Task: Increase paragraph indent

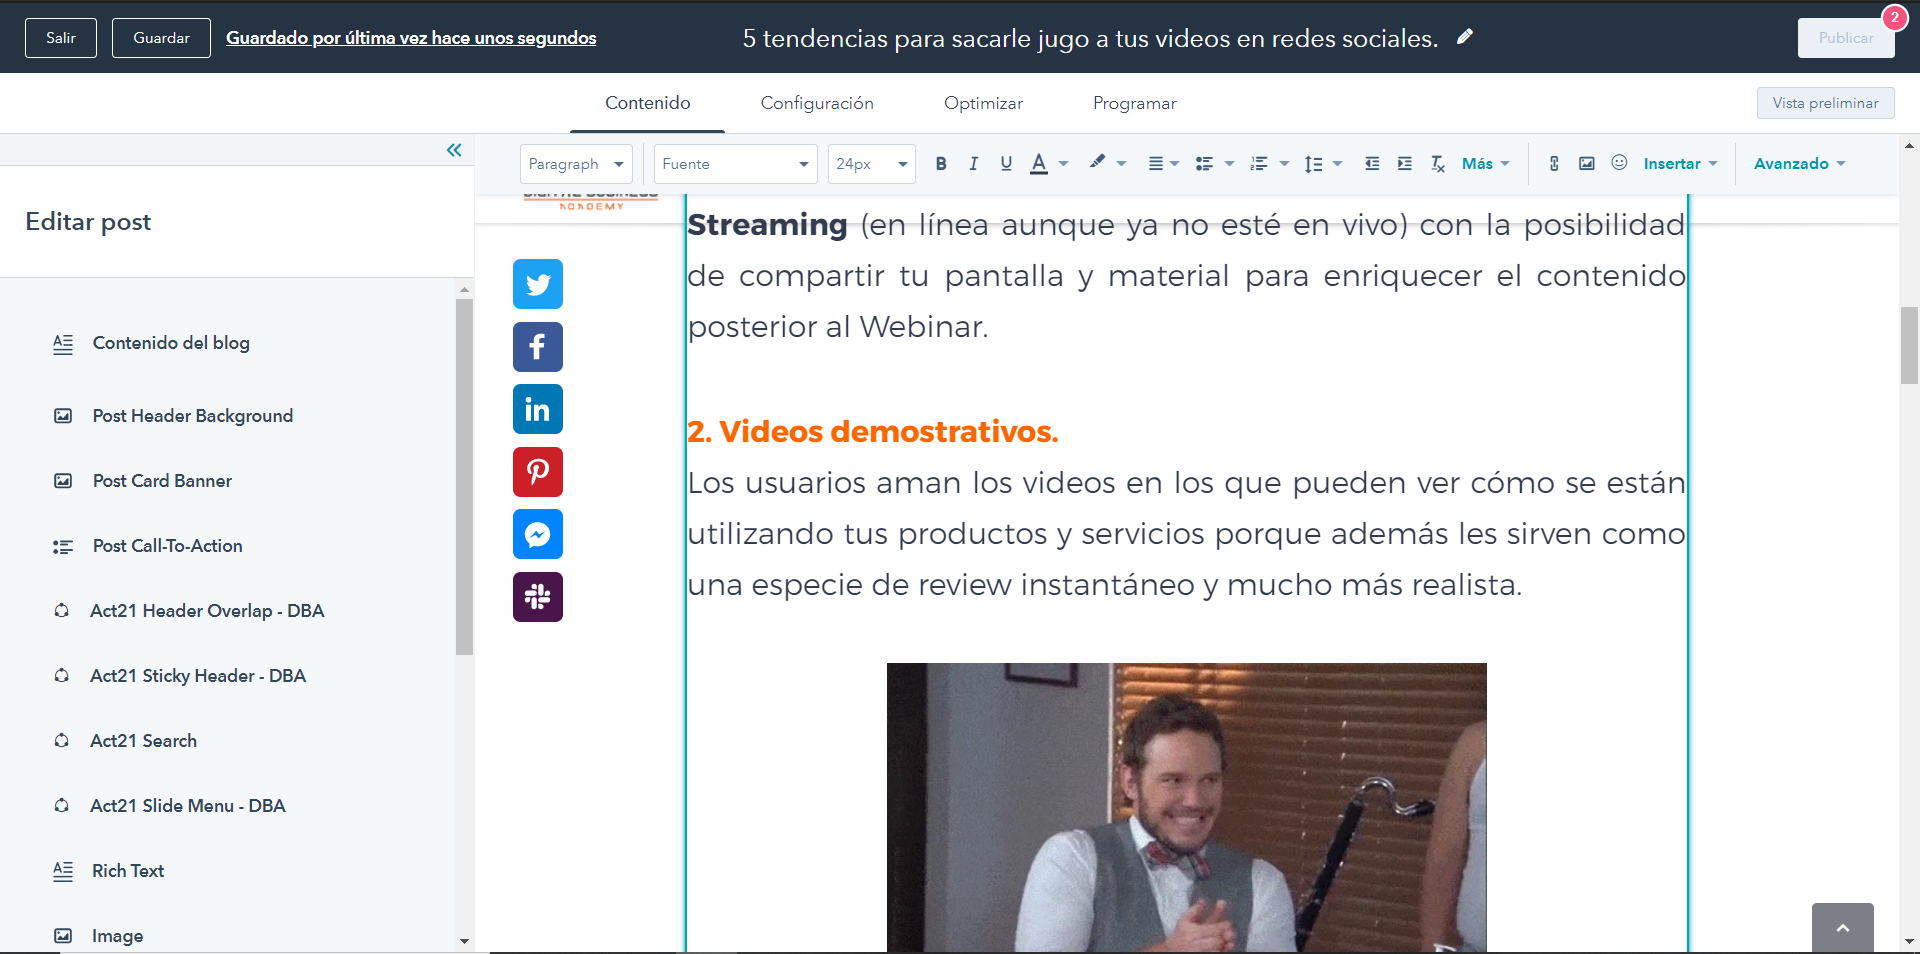Action: 1405,164
